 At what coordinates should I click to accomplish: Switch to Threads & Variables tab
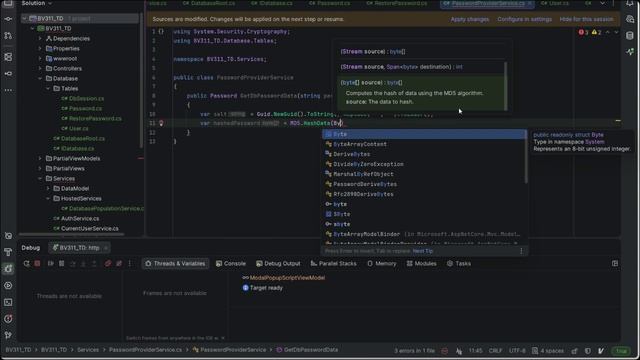pos(176,264)
